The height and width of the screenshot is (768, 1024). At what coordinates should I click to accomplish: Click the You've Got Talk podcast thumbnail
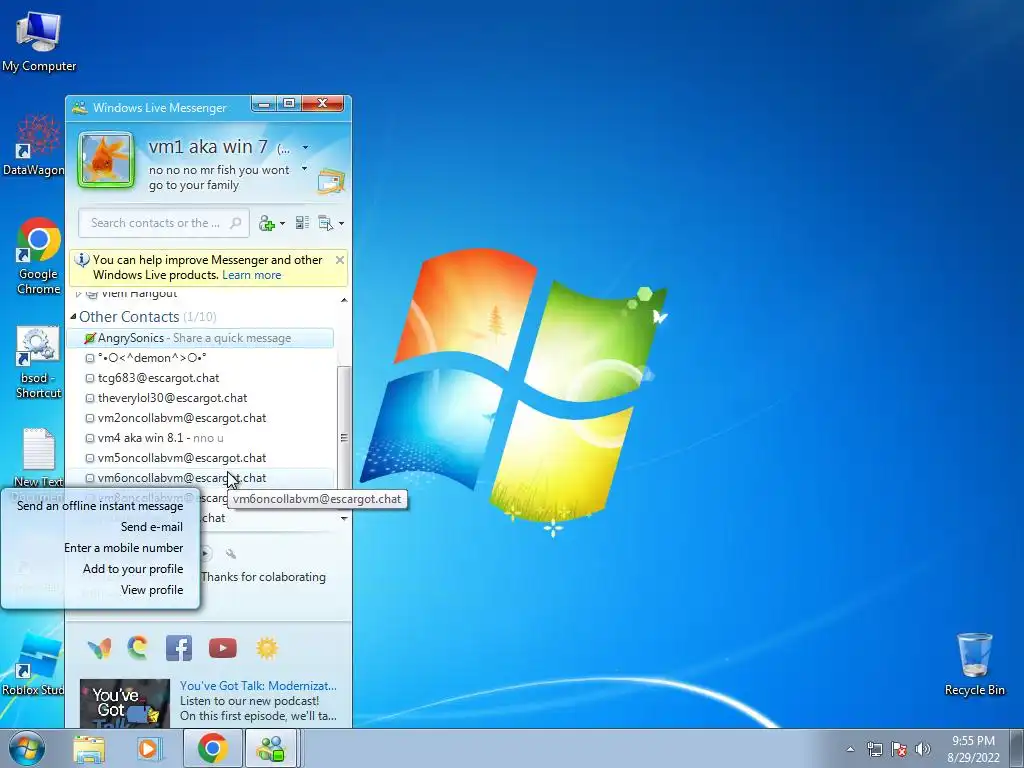tap(125, 703)
